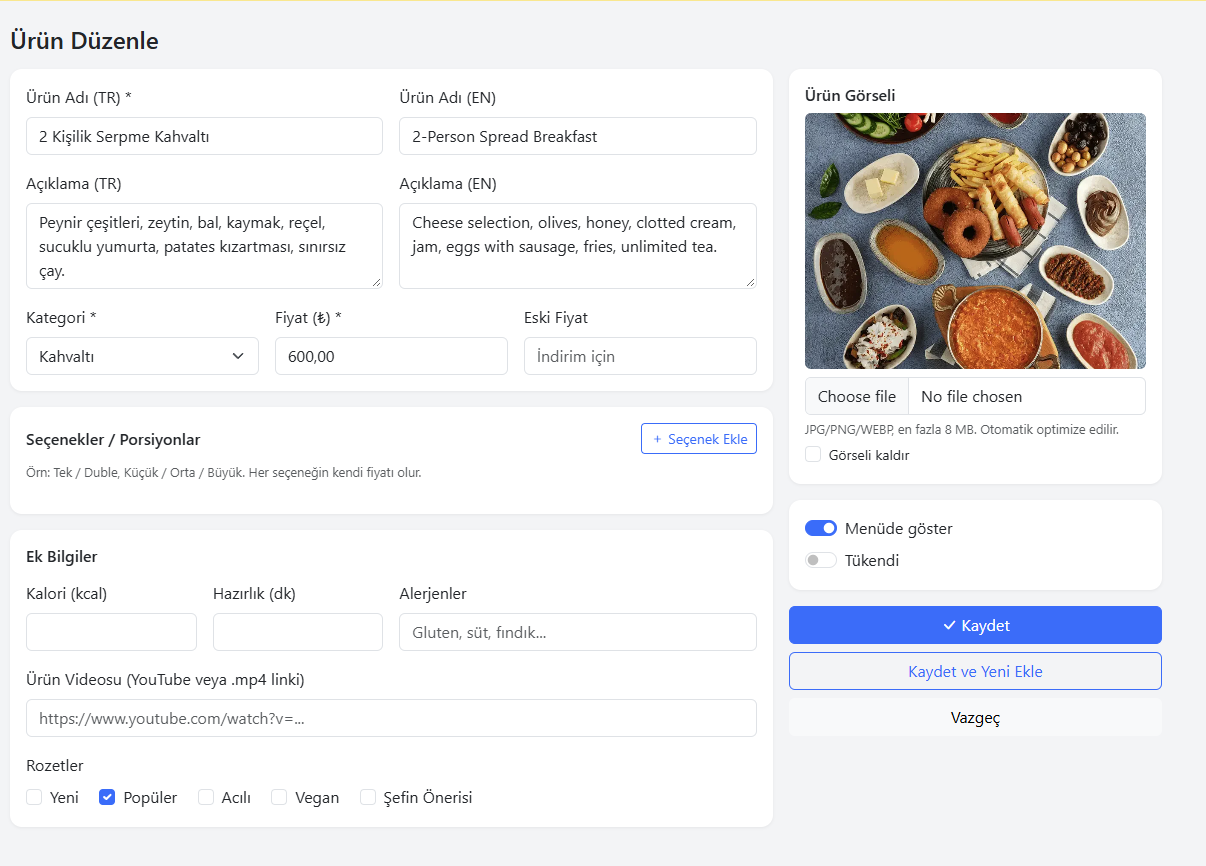The height and width of the screenshot is (866, 1206).
Task: Click the Alerjenler input field
Action: coord(578,632)
